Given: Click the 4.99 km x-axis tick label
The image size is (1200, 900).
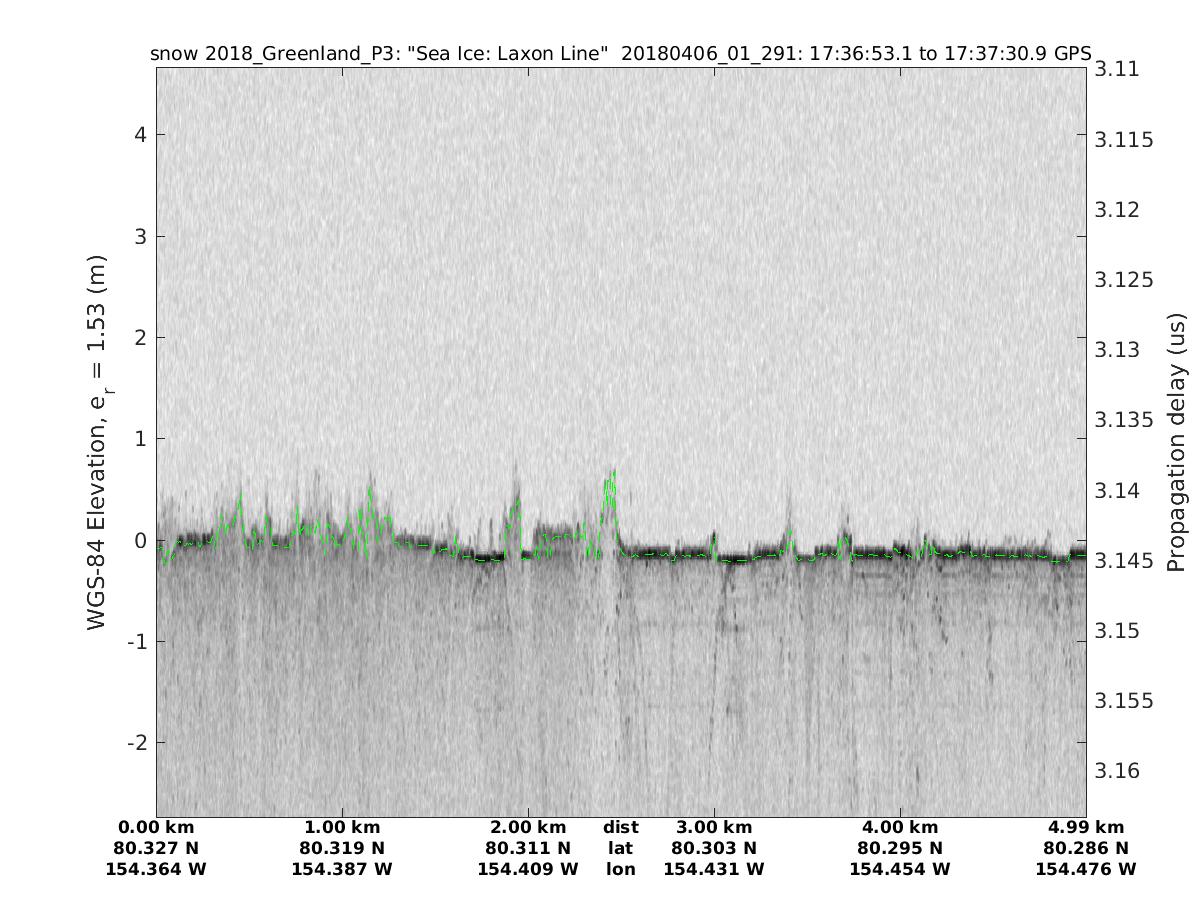Looking at the screenshot, I should 1086,827.
